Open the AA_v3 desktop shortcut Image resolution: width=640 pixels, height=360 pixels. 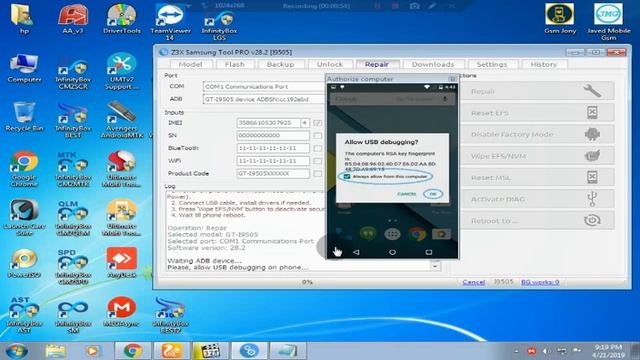73,19
